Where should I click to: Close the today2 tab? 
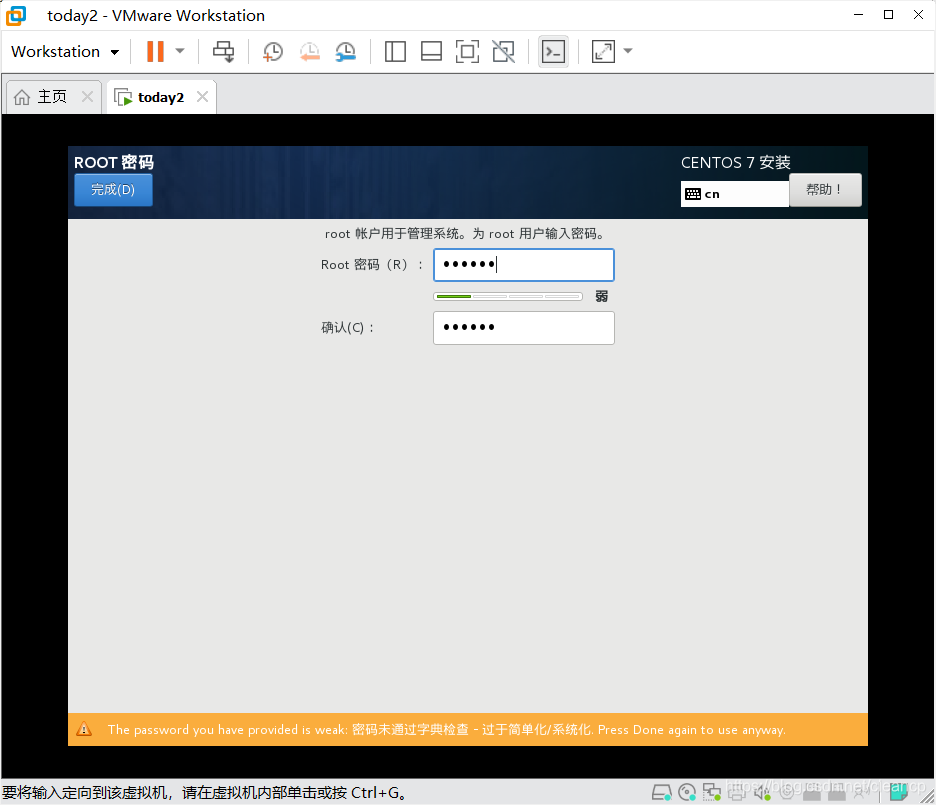tap(202, 97)
